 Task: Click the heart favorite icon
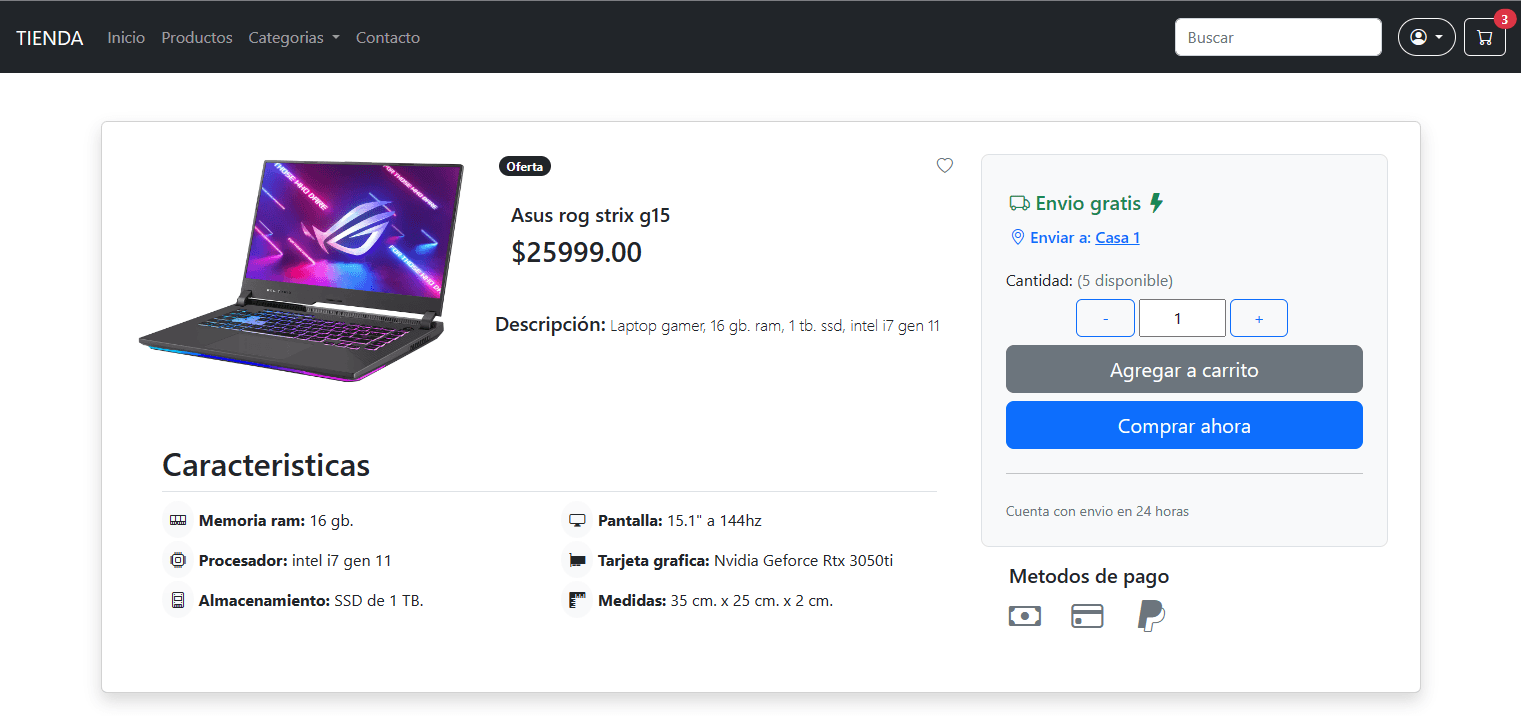[x=945, y=166]
